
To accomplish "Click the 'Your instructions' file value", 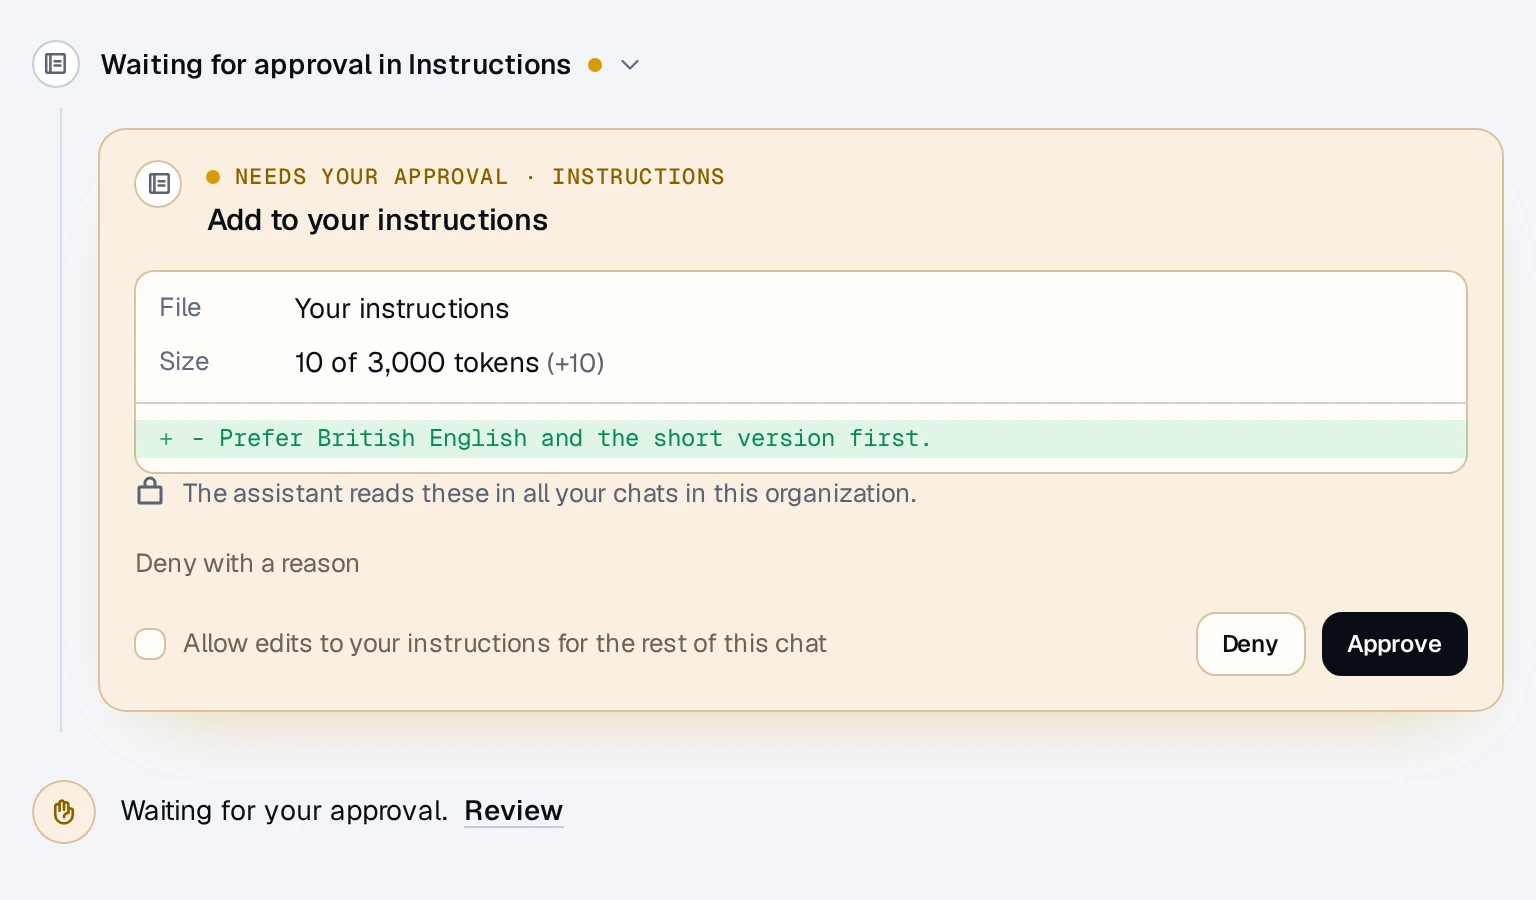I will [x=402, y=309].
